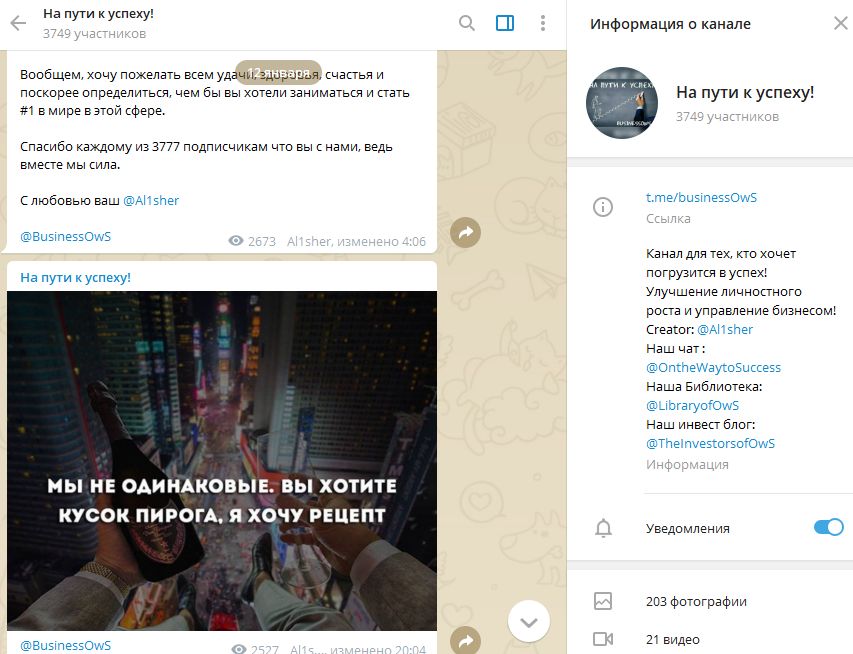Close the channel info panel
Image resolution: width=853 pixels, height=654 pixels.
coord(841,23)
